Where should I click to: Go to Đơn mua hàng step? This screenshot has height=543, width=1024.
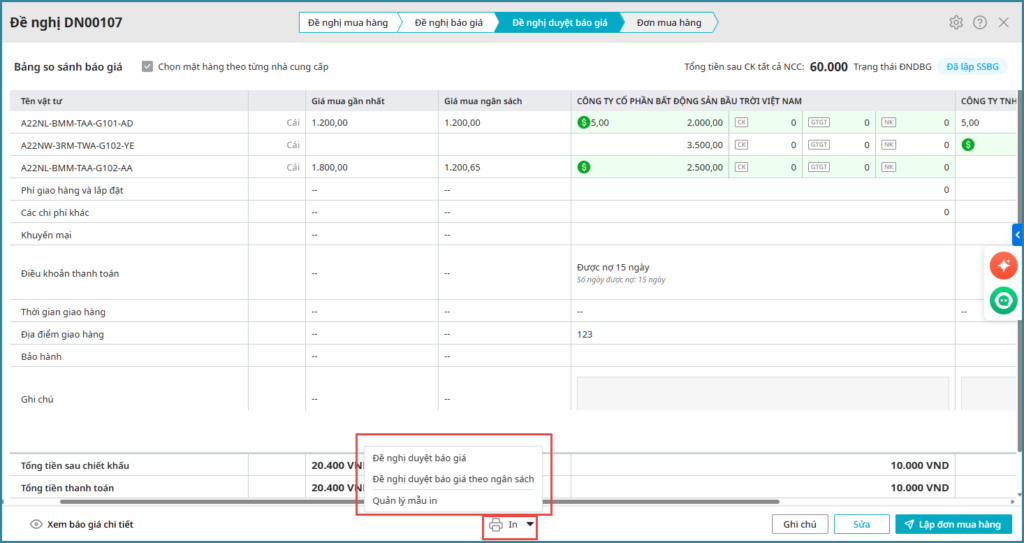(x=669, y=23)
